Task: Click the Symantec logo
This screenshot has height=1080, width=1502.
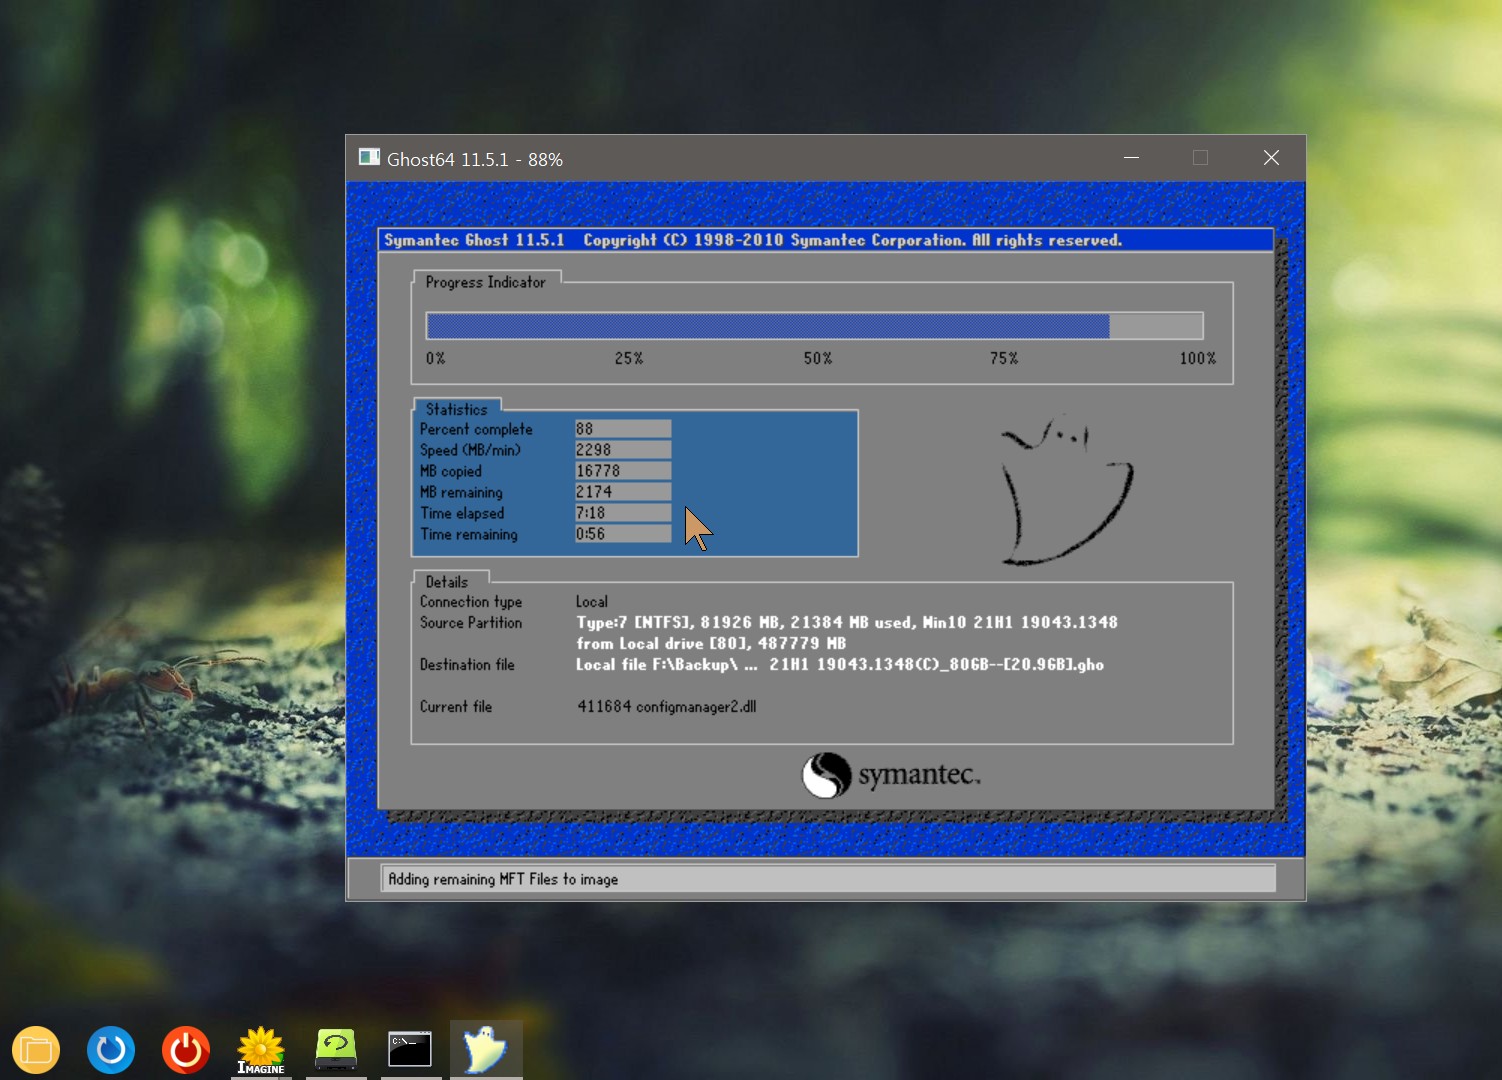Action: (x=891, y=775)
